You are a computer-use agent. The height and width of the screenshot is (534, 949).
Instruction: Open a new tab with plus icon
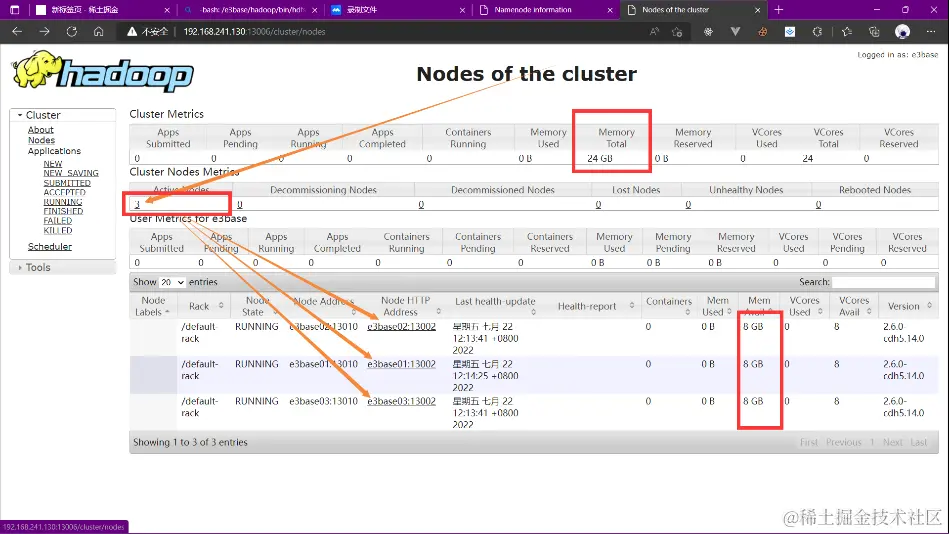[779, 10]
